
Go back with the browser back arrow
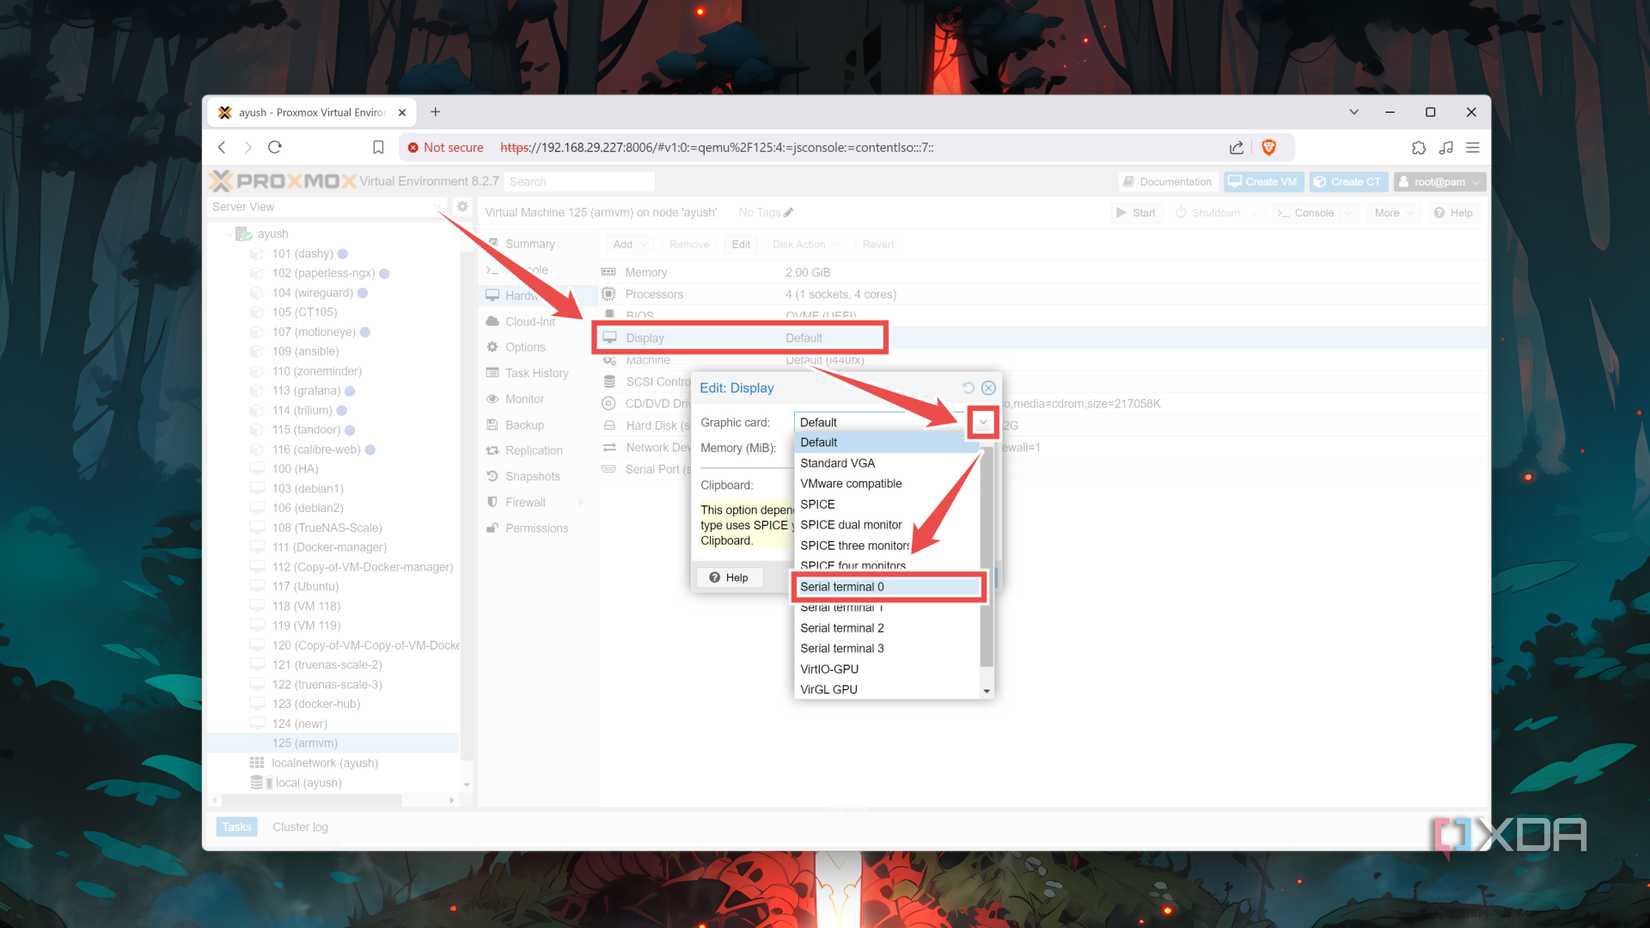pyautogui.click(x=222, y=147)
